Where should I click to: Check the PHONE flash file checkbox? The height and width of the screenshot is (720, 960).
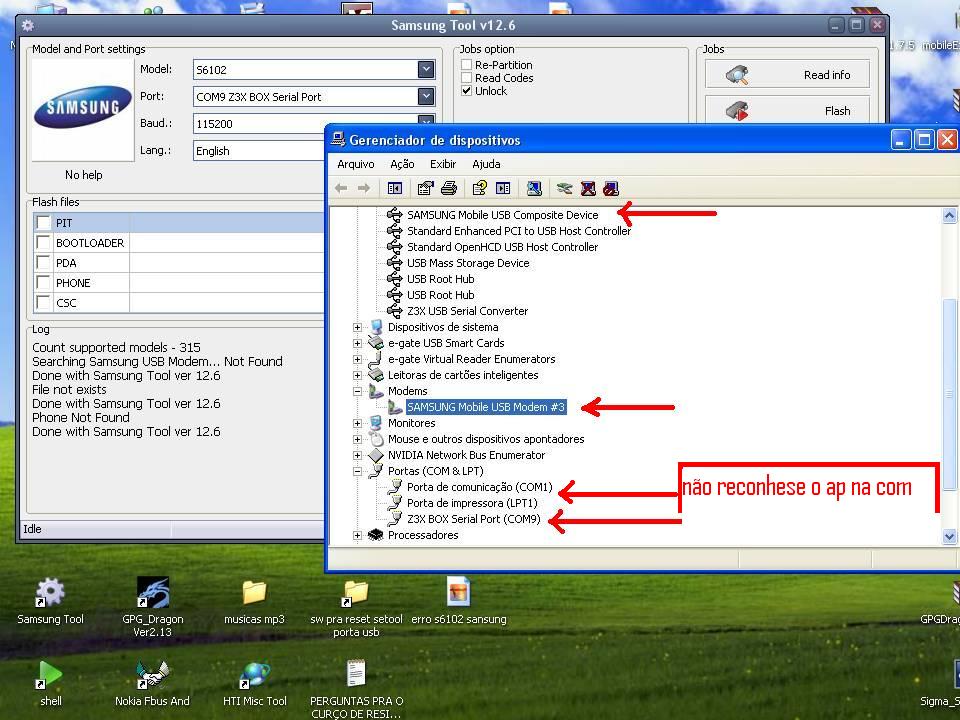coord(43,282)
